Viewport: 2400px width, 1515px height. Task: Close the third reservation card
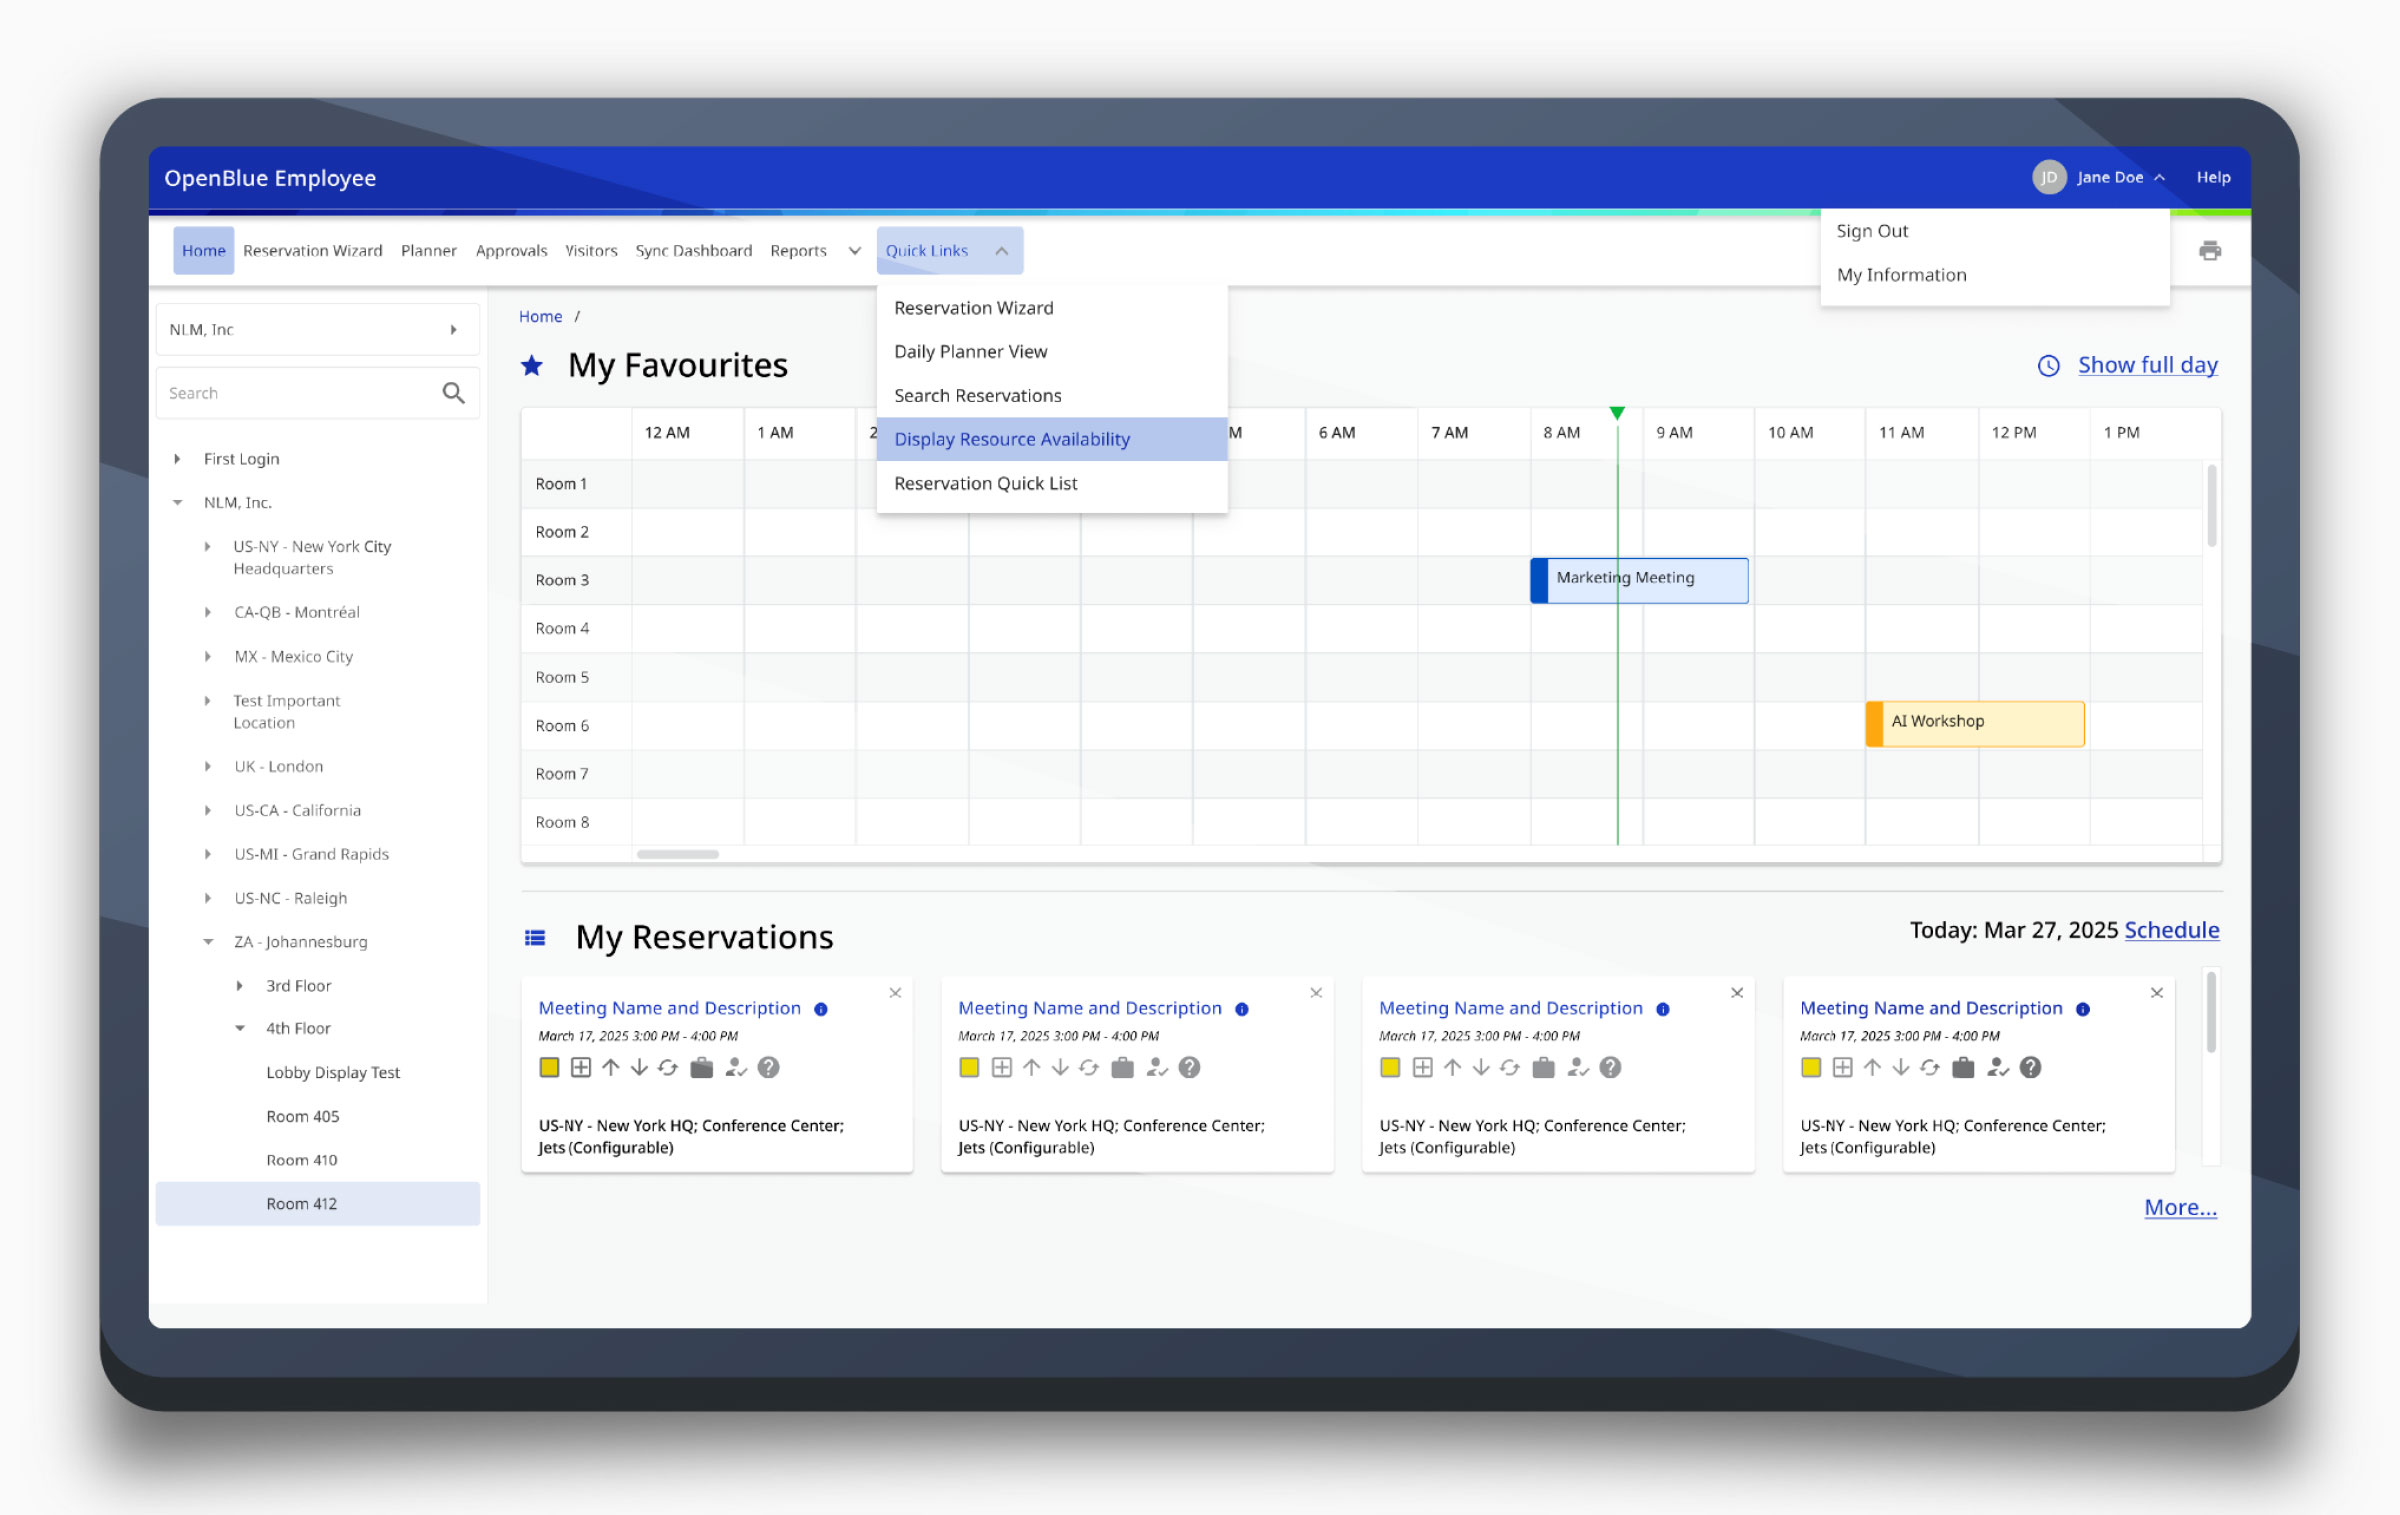click(1737, 993)
